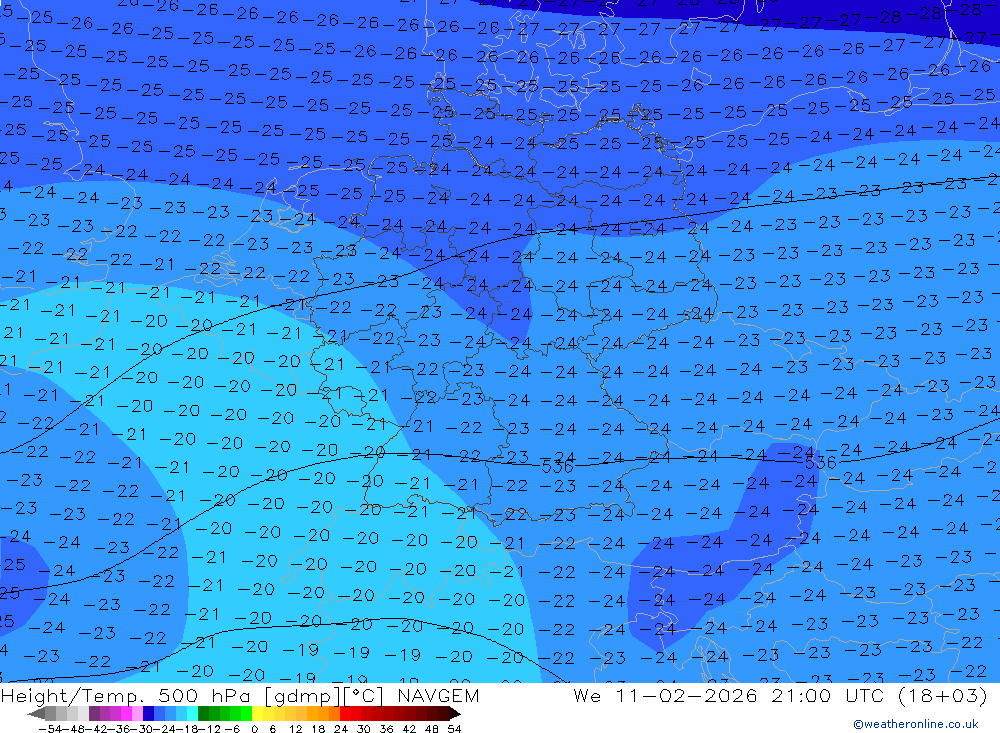Click the right-pointing dark arrow of color legend

tap(455, 714)
